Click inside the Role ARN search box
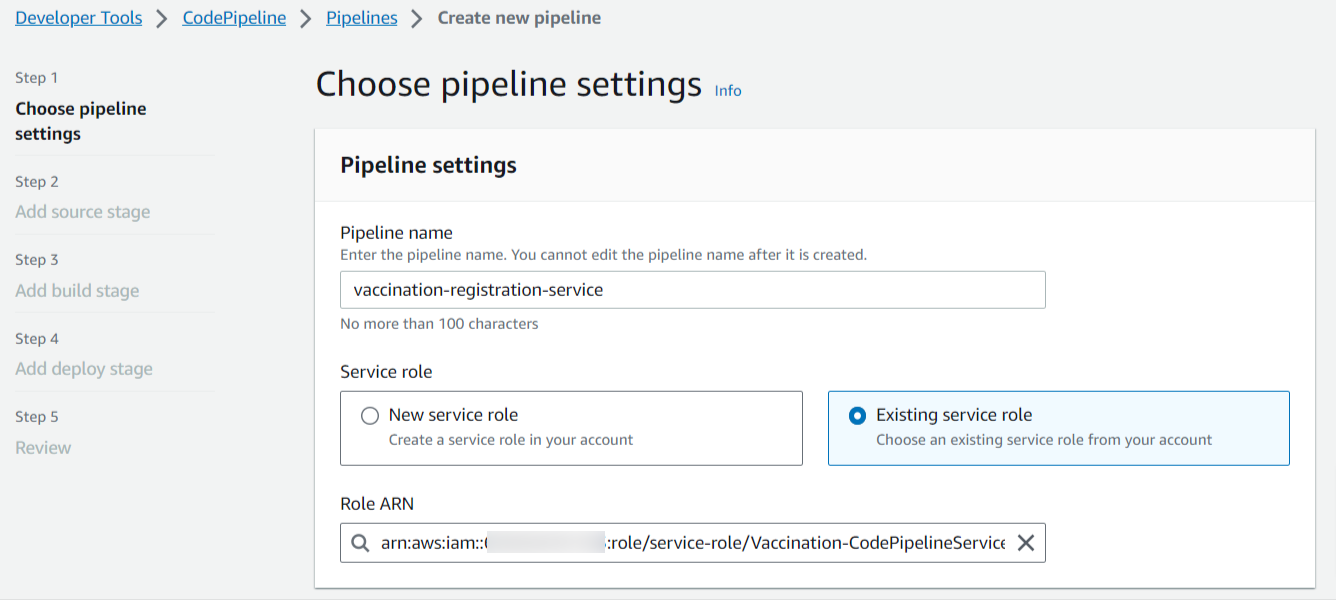This screenshot has width=1336, height=600. (692, 543)
